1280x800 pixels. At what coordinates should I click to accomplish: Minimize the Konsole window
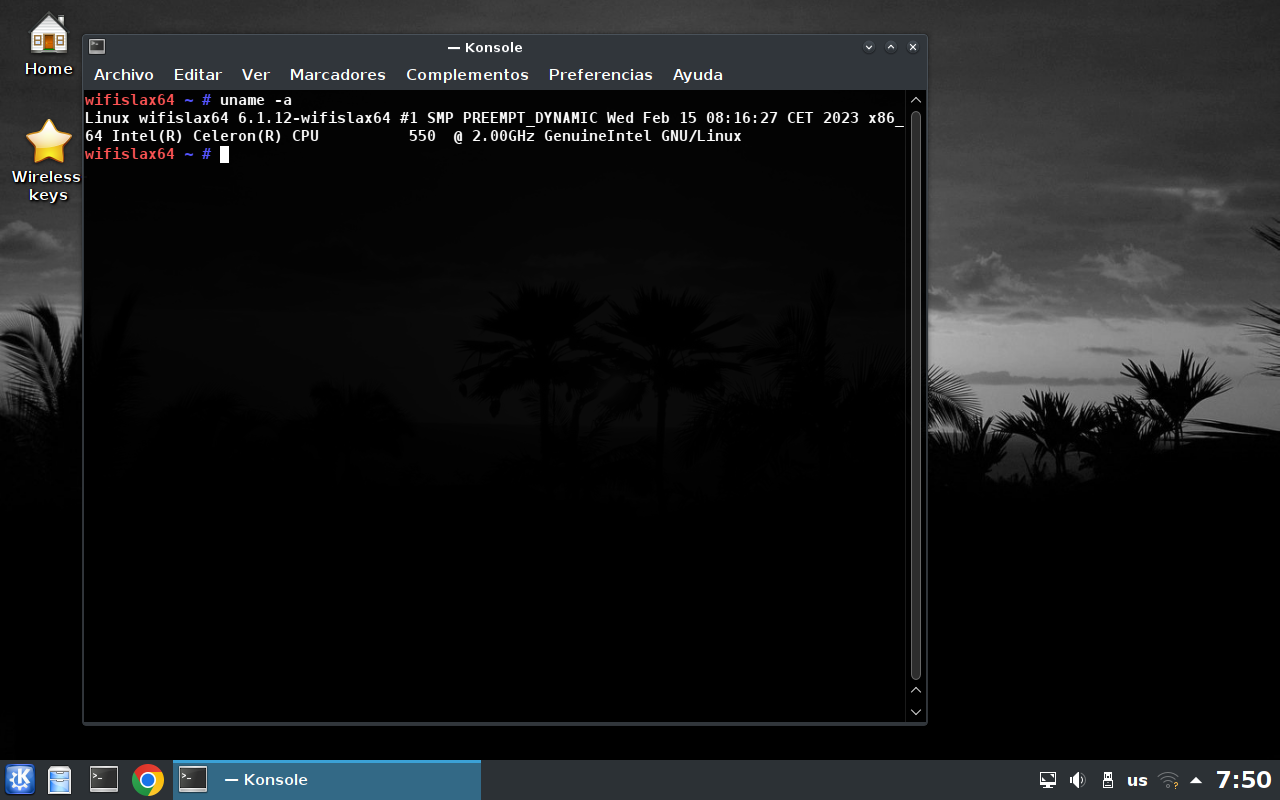coord(869,47)
